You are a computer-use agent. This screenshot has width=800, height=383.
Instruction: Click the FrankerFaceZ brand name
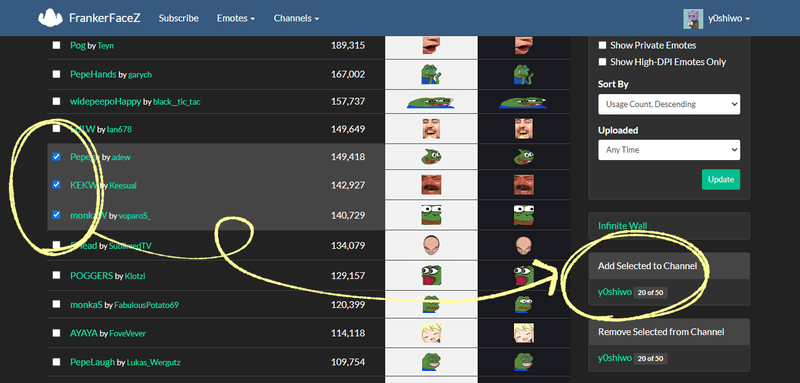point(105,18)
